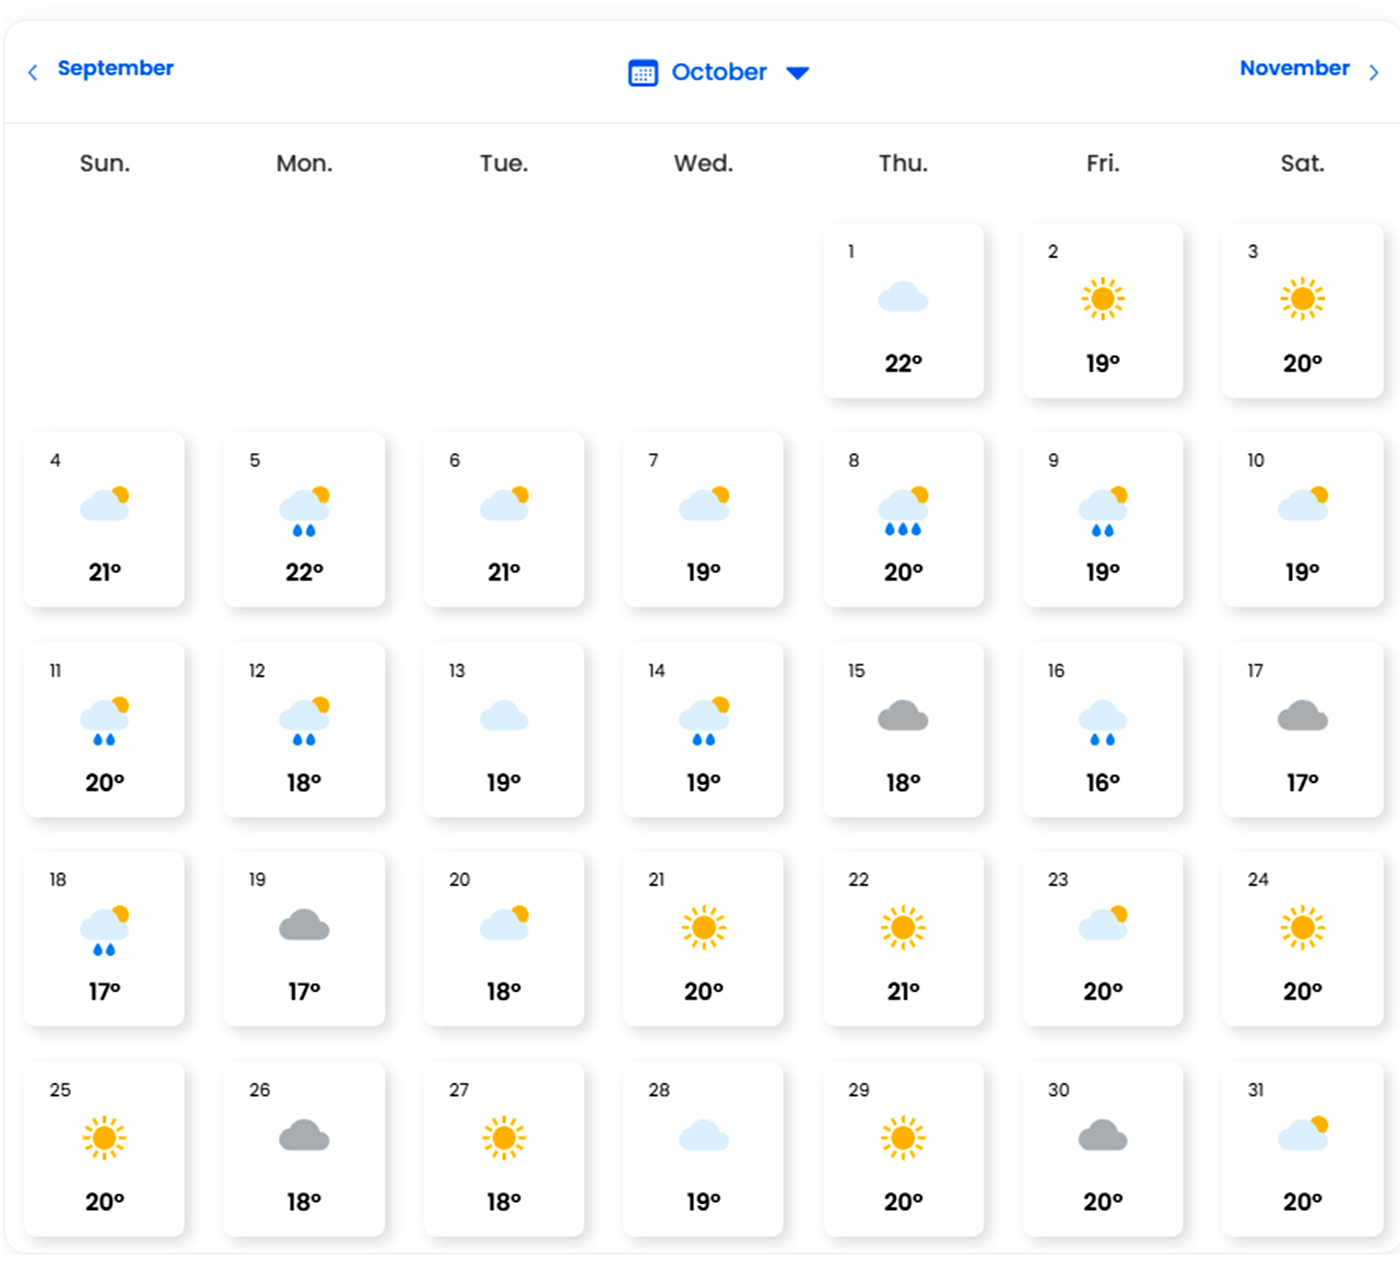Click the sun icon on October 3
The image size is (1400, 1261).
click(x=1303, y=298)
